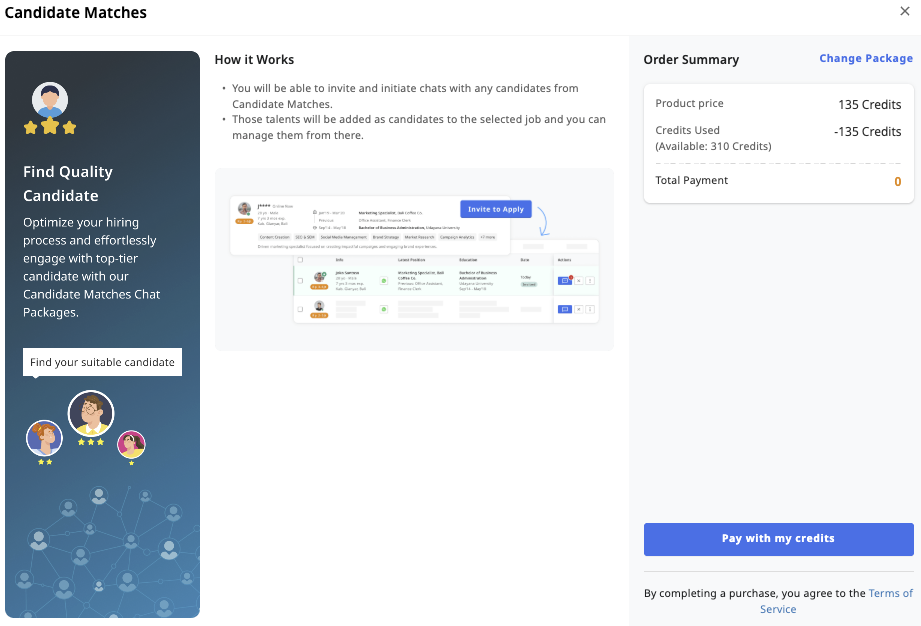Click the Candidate Matches dialog title

75,12
